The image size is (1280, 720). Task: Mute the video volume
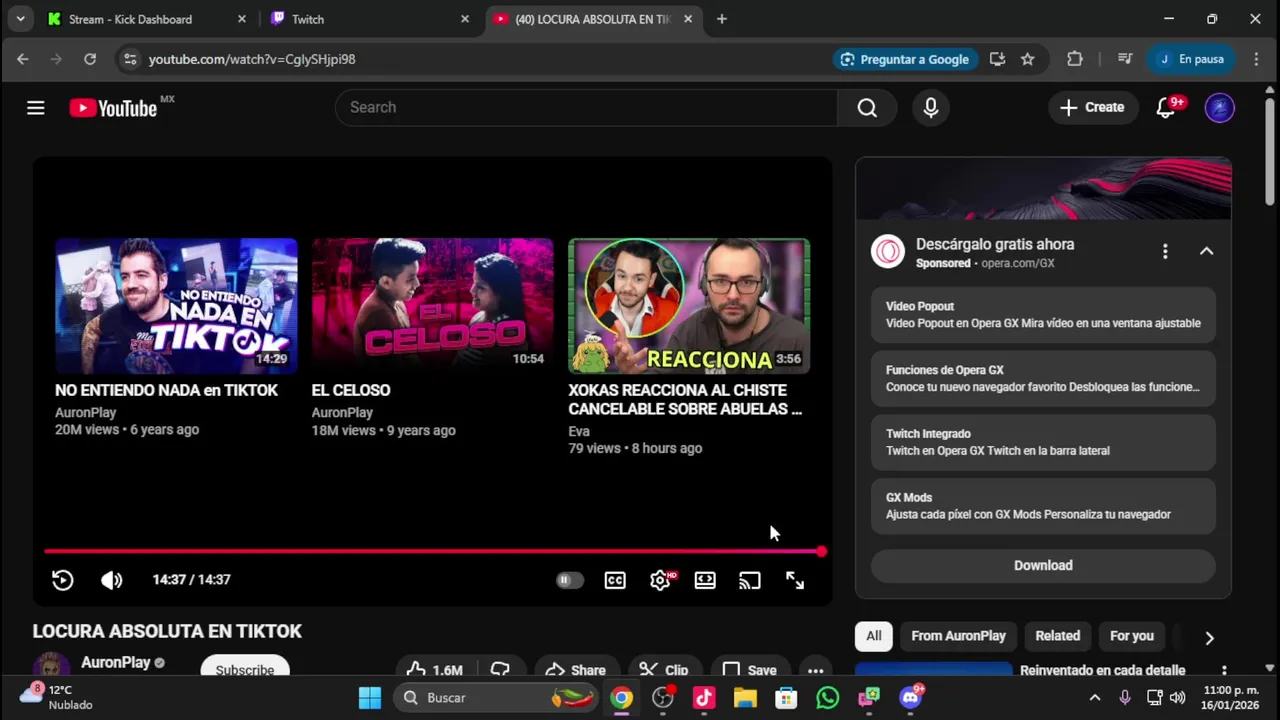pyautogui.click(x=111, y=580)
